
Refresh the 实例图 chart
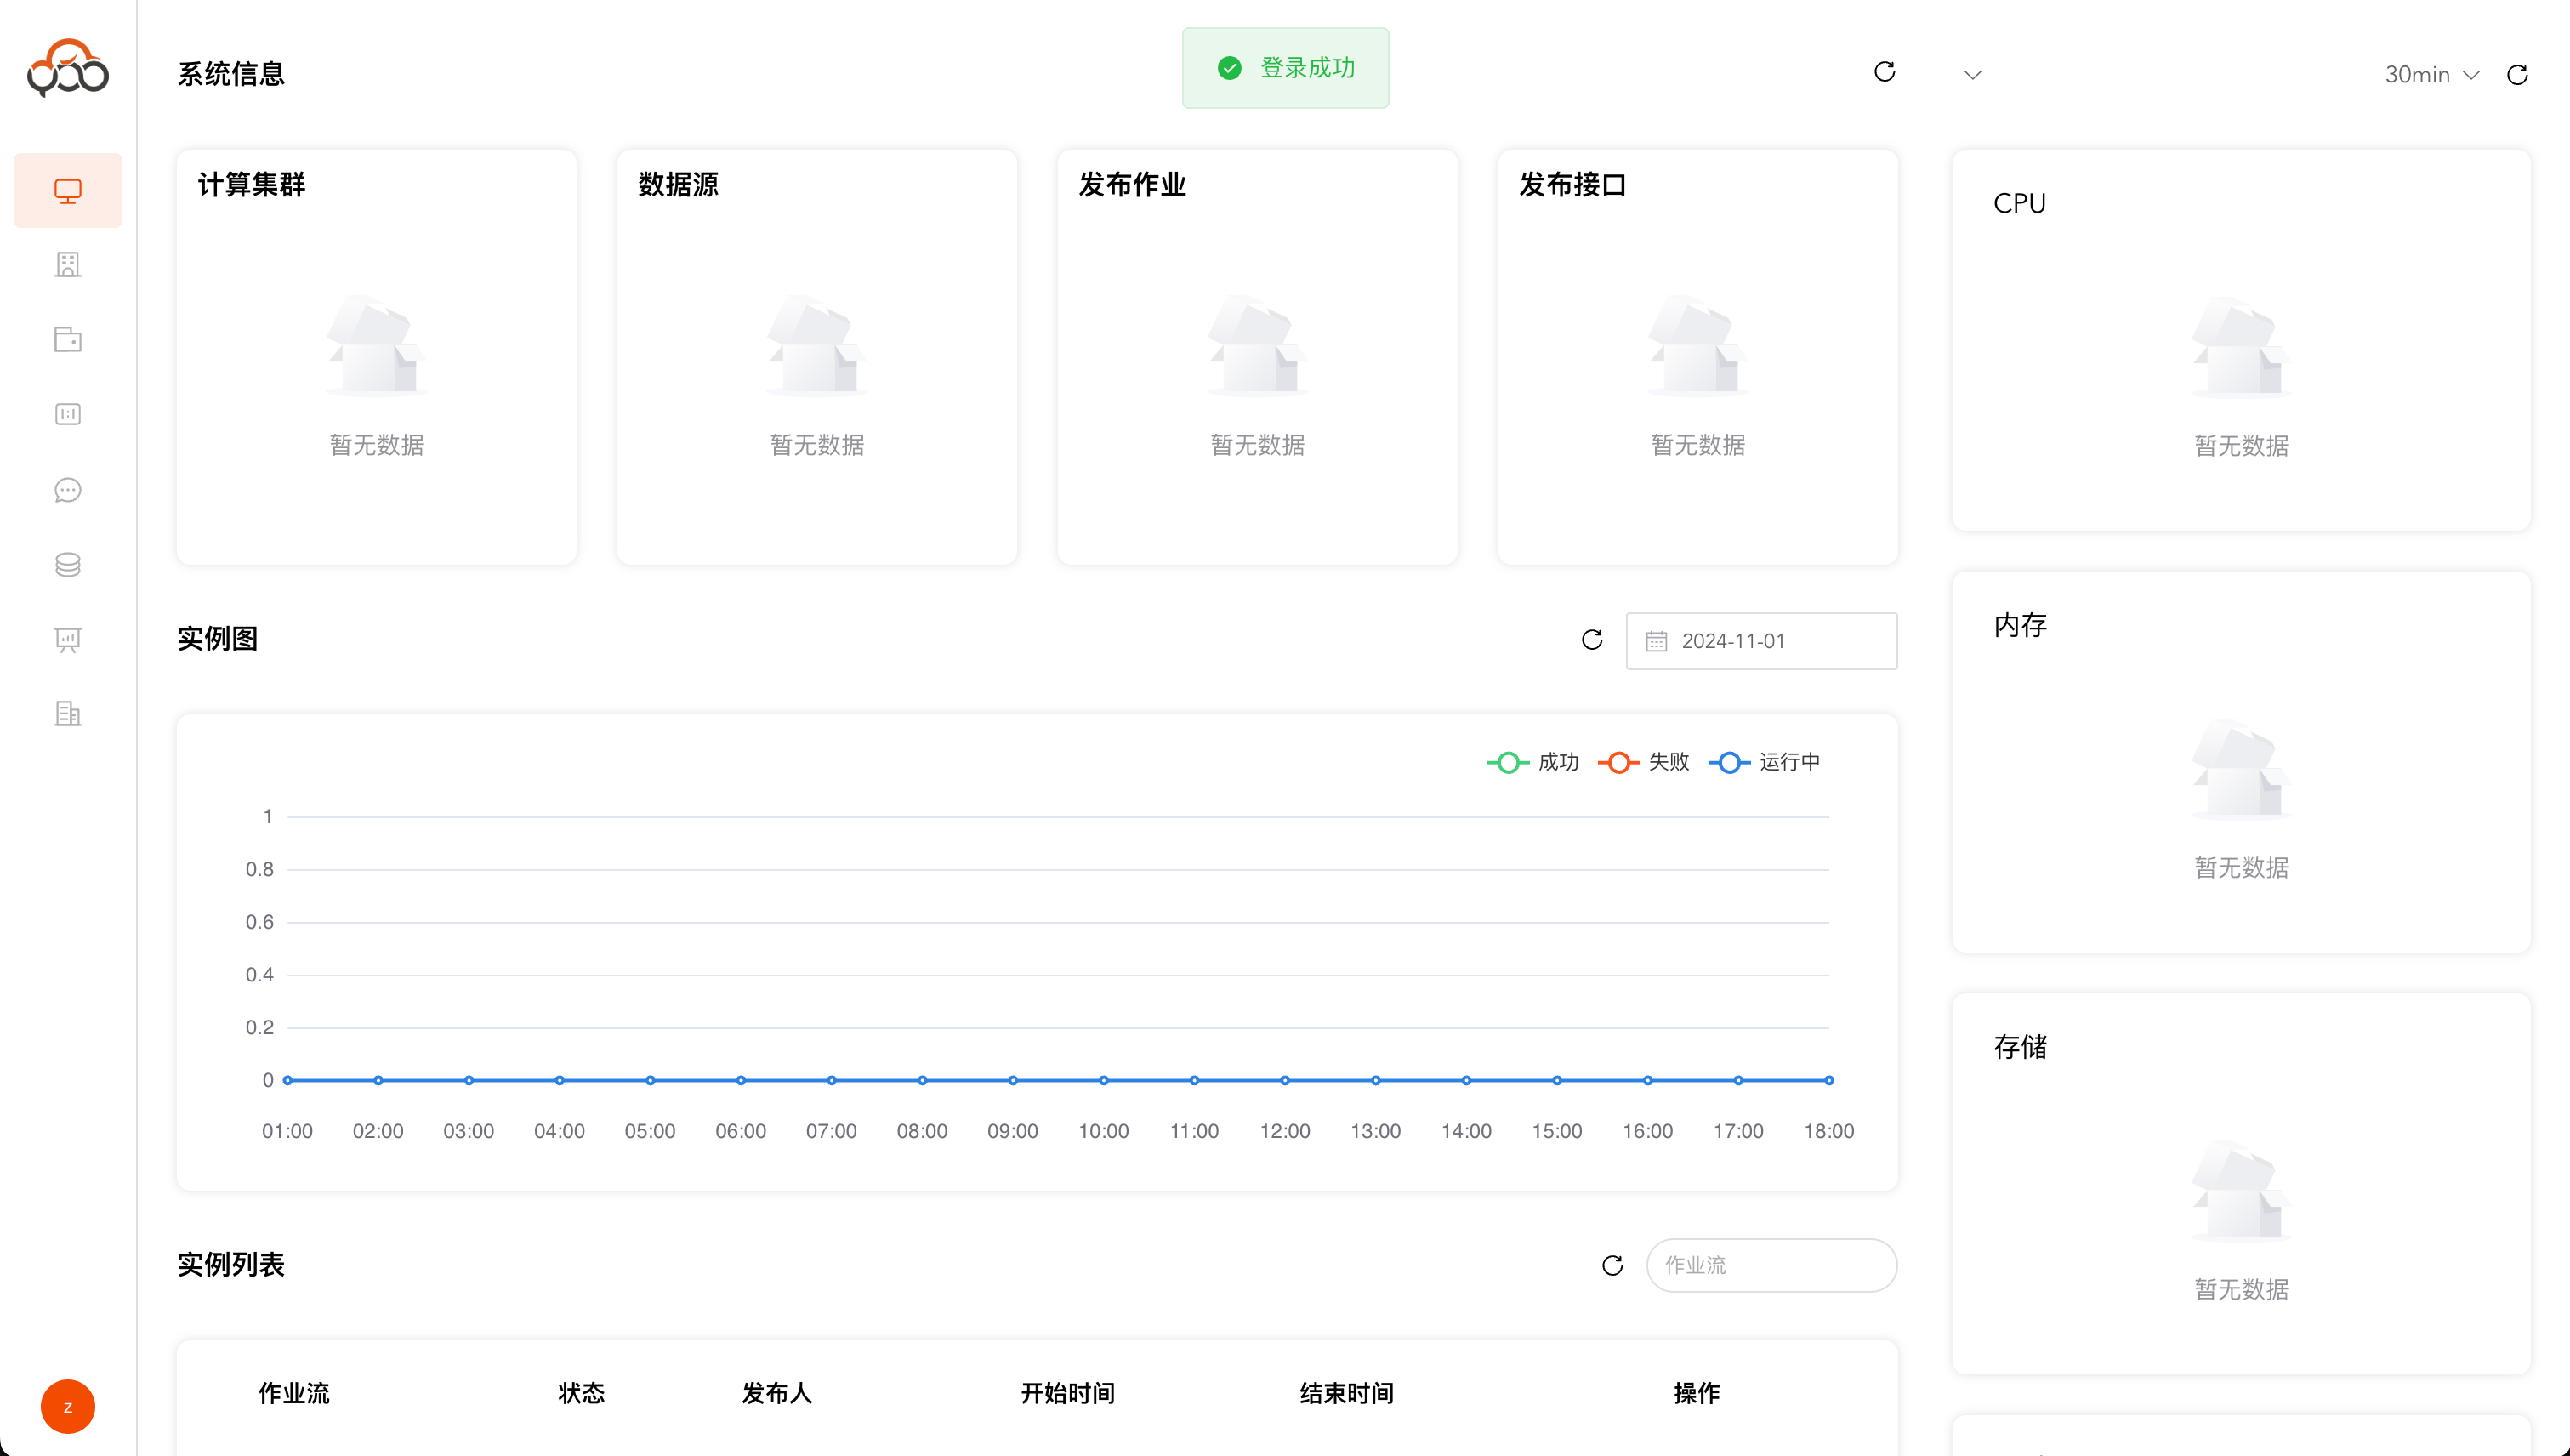(1592, 640)
